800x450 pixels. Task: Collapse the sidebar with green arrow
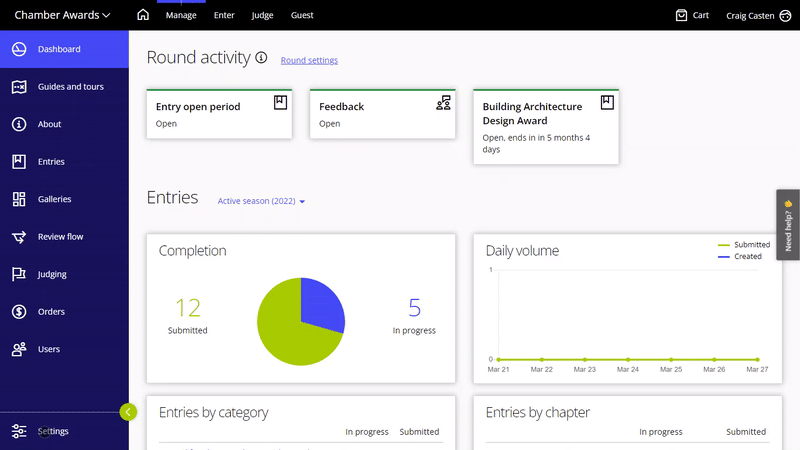[x=127, y=411]
